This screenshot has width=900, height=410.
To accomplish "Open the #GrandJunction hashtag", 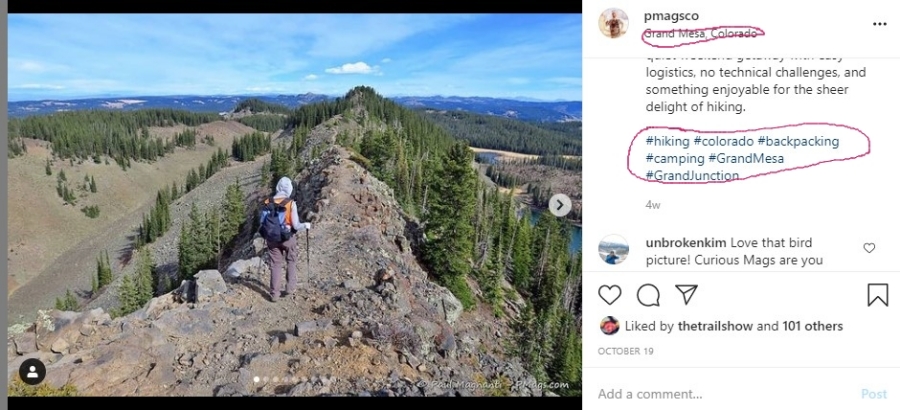I will (692, 175).
